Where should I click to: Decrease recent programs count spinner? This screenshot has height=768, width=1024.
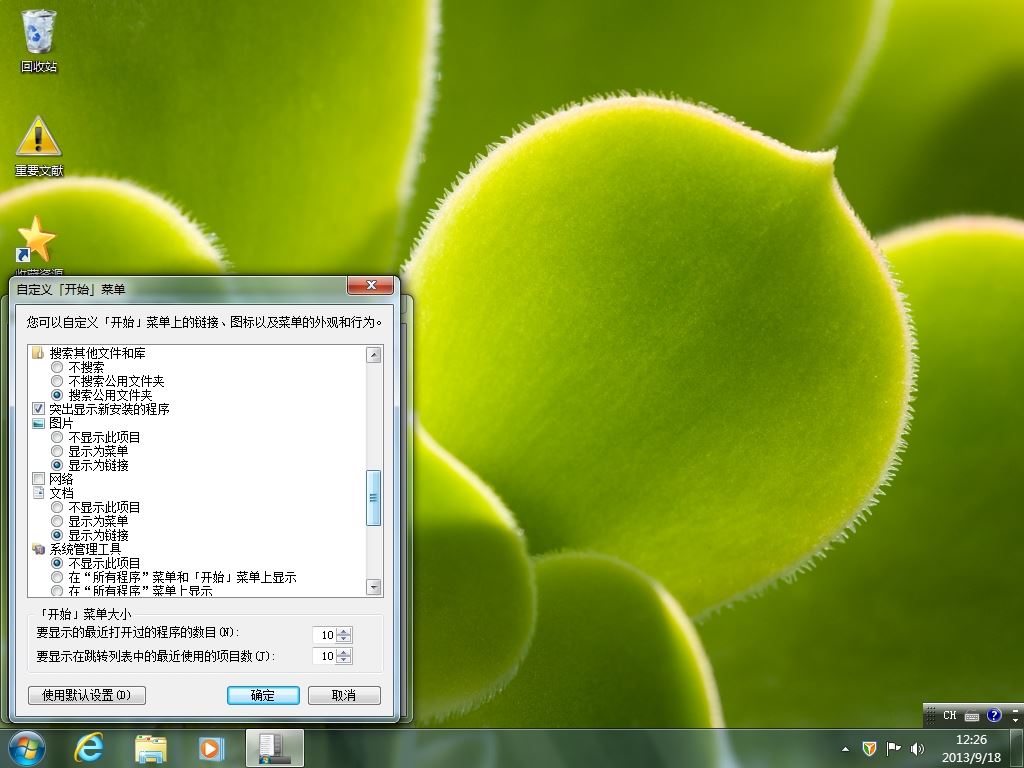pyautogui.click(x=344, y=639)
